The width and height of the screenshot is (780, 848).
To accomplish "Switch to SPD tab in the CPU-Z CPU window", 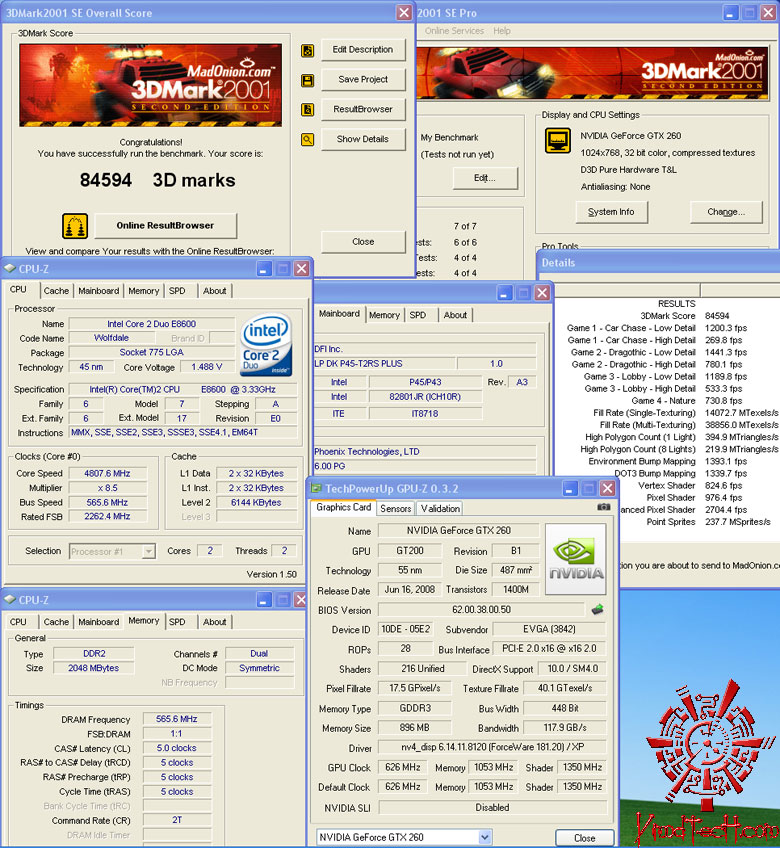I will pyautogui.click(x=177, y=291).
